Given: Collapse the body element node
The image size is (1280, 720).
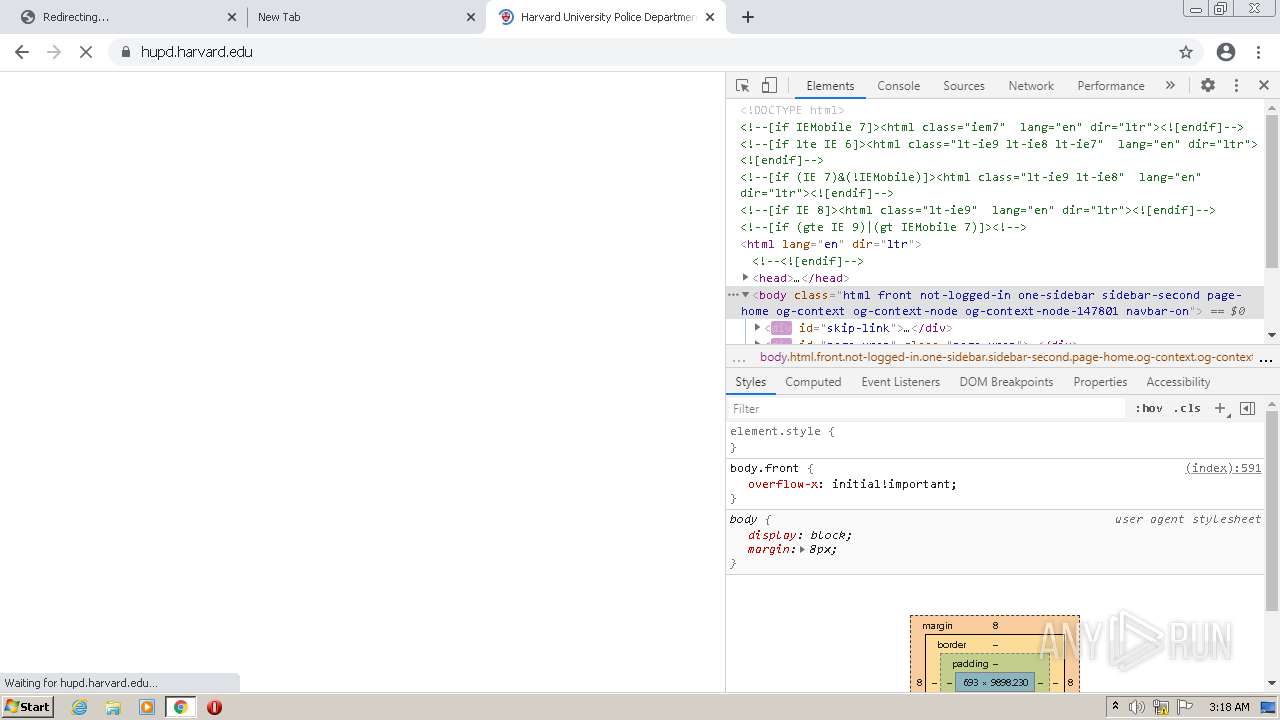Looking at the screenshot, I should point(746,295).
